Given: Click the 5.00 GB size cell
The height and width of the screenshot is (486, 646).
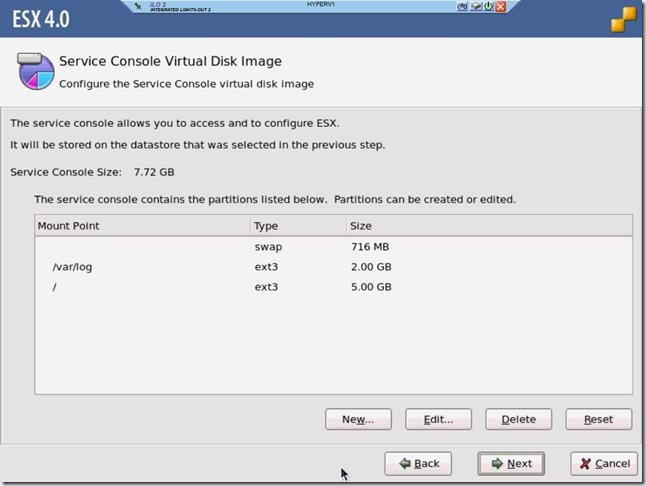Looking at the screenshot, I should (x=371, y=287).
